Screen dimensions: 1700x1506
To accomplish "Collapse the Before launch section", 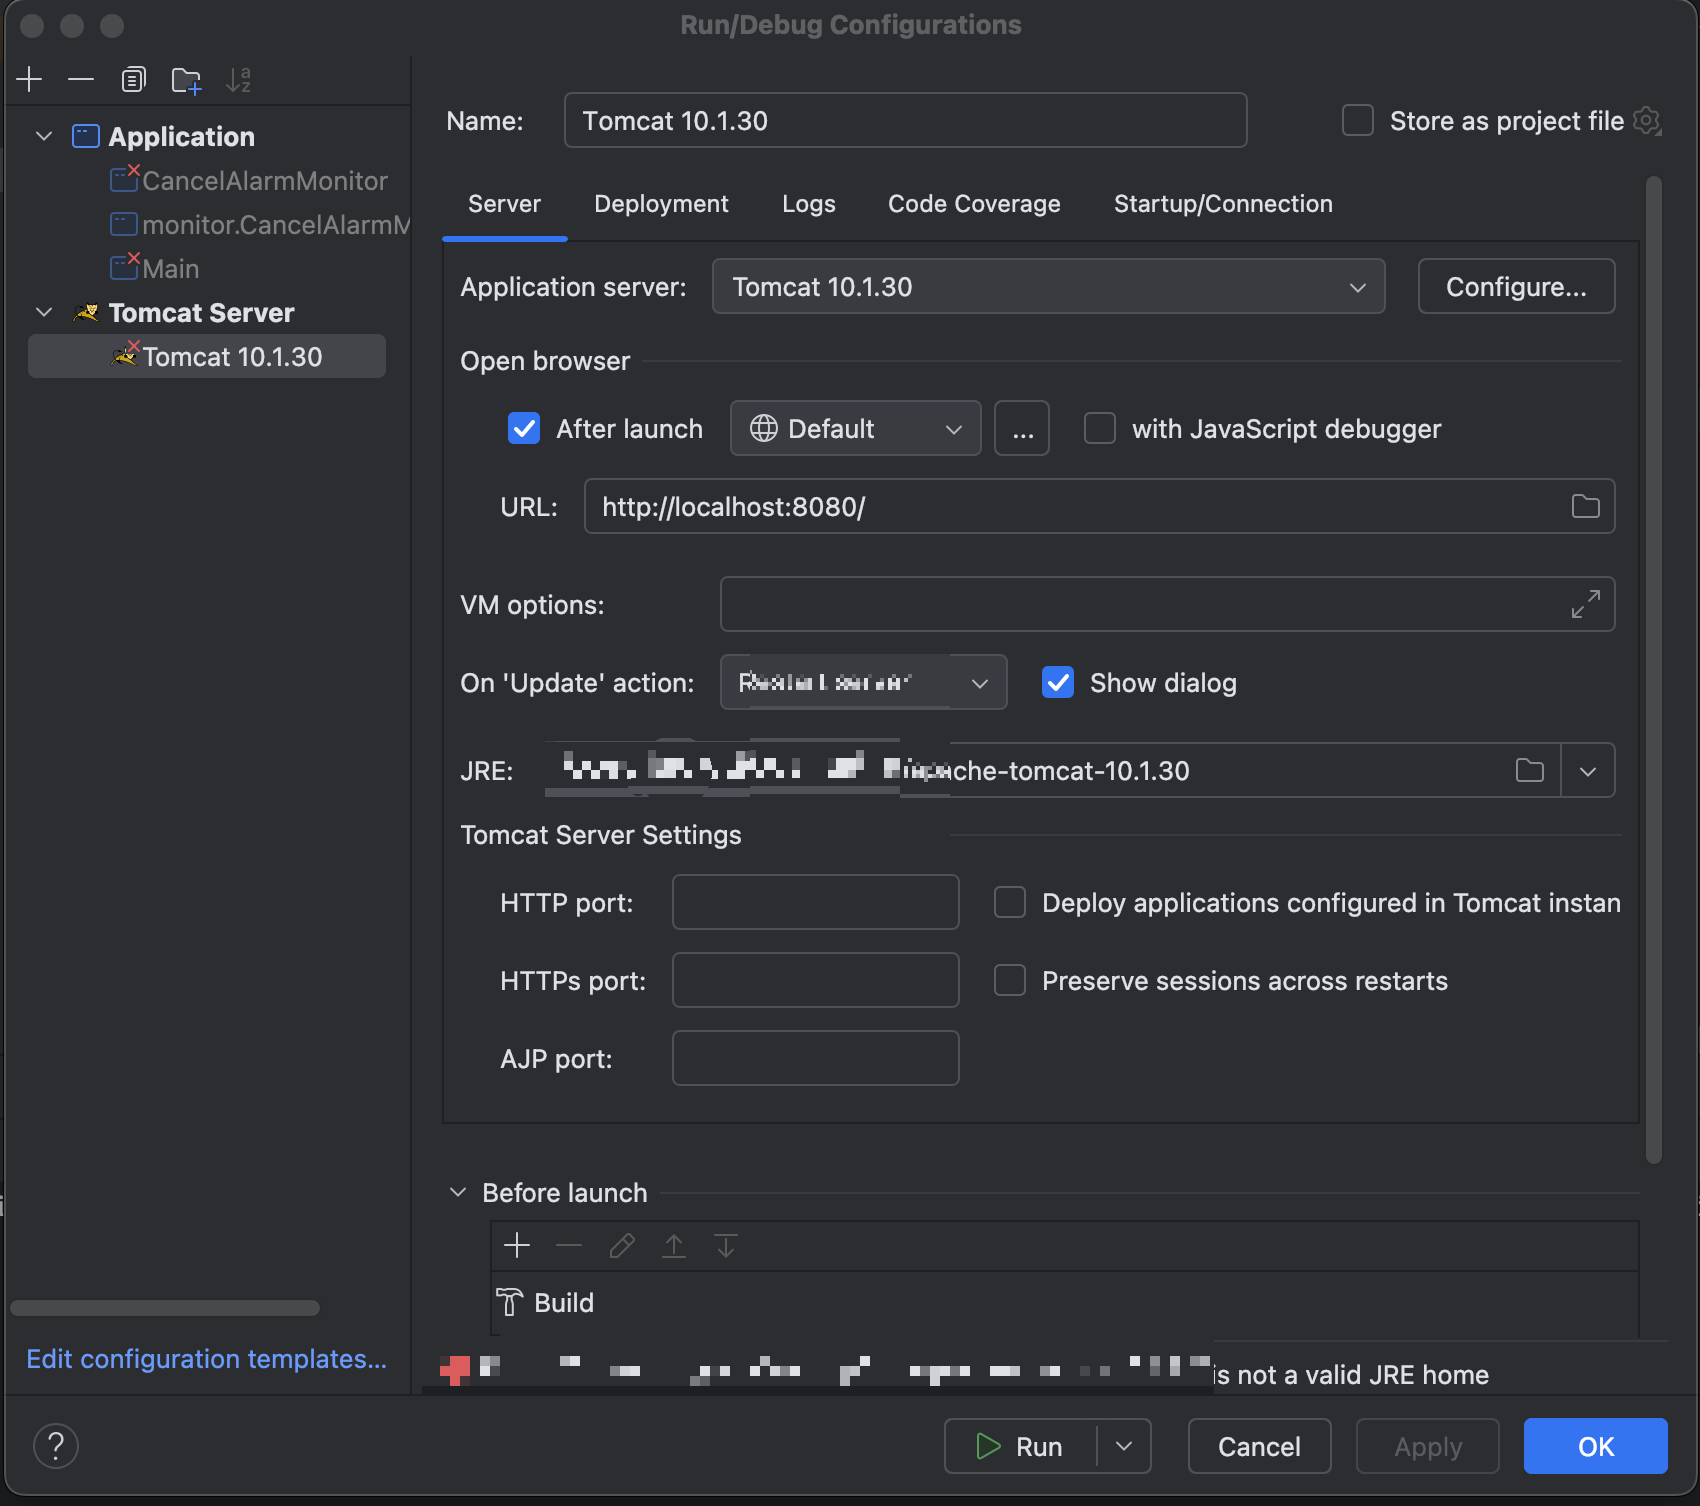I will point(458,1192).
